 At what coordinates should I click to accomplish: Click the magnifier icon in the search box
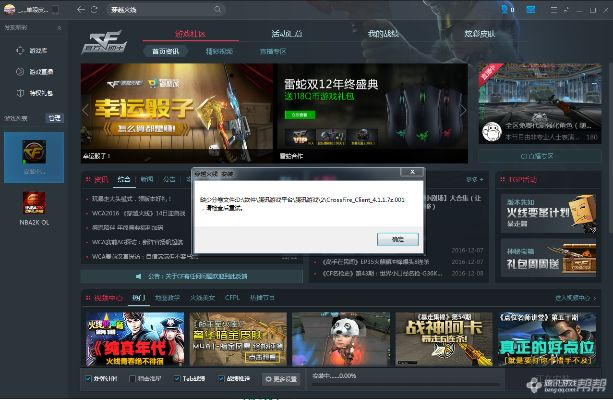point(217,9)
